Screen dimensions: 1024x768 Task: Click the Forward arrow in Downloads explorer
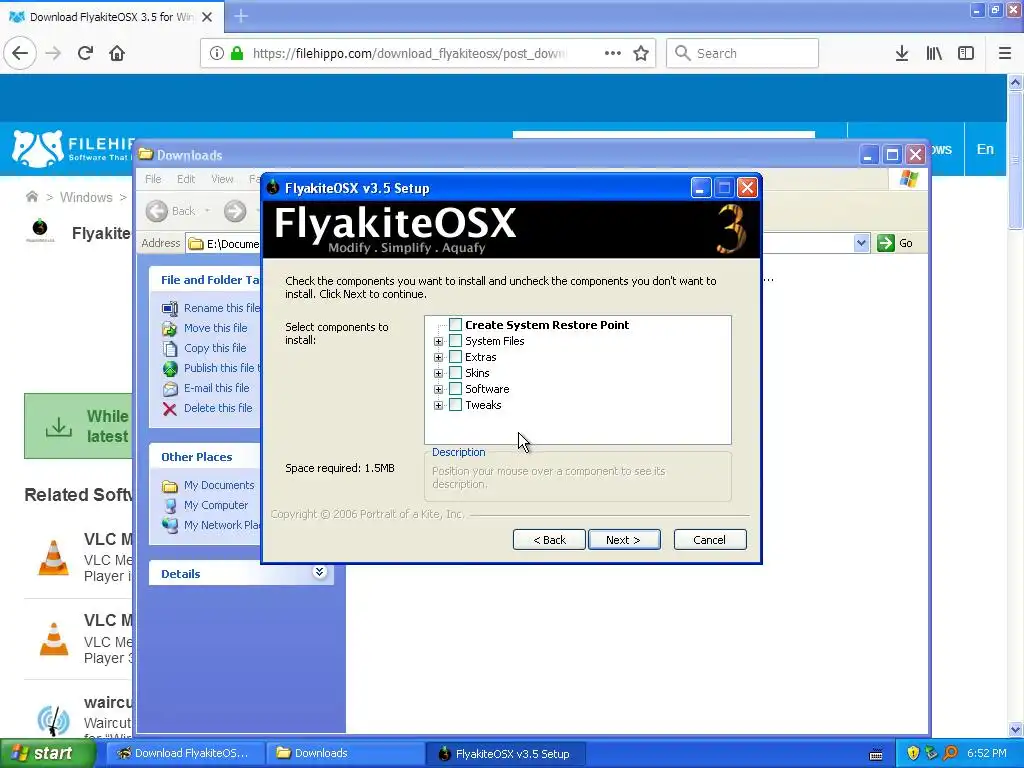(x=234, y=211)
